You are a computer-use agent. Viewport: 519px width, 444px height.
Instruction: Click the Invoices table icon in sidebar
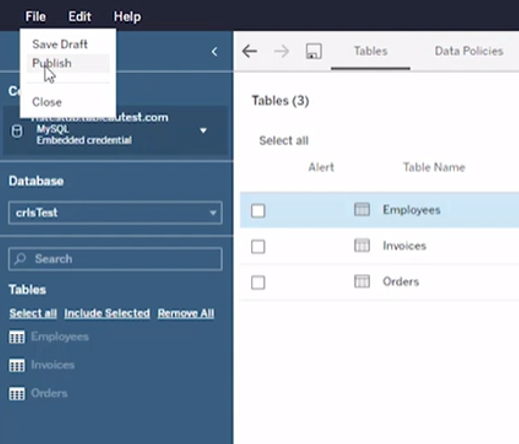pyautogui.click(x=17, y=365)
